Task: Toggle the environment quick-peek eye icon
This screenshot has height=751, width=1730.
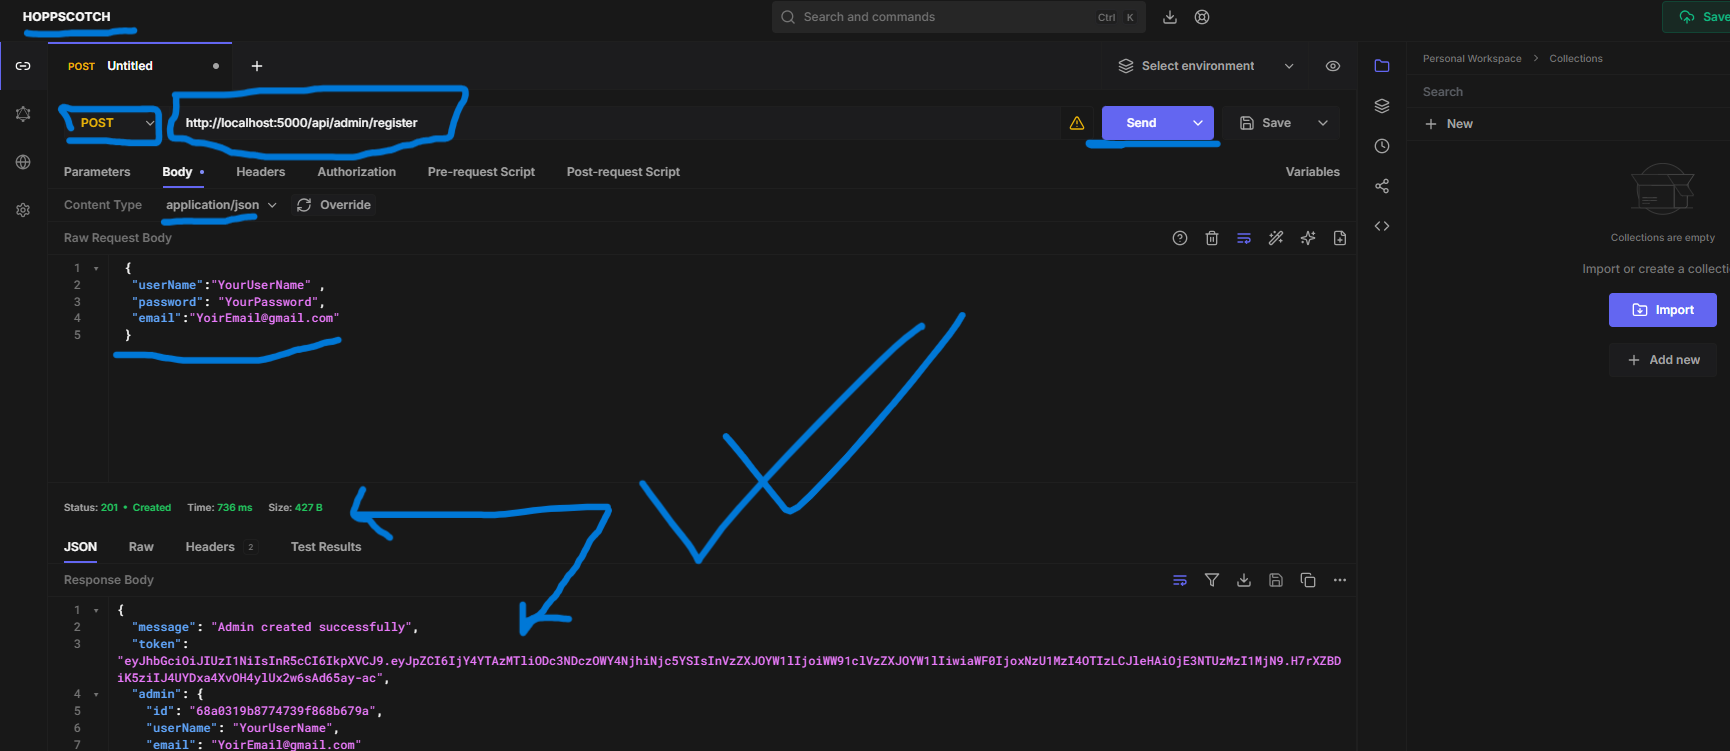Action: pyautogui.click(x=1333, y=66)
